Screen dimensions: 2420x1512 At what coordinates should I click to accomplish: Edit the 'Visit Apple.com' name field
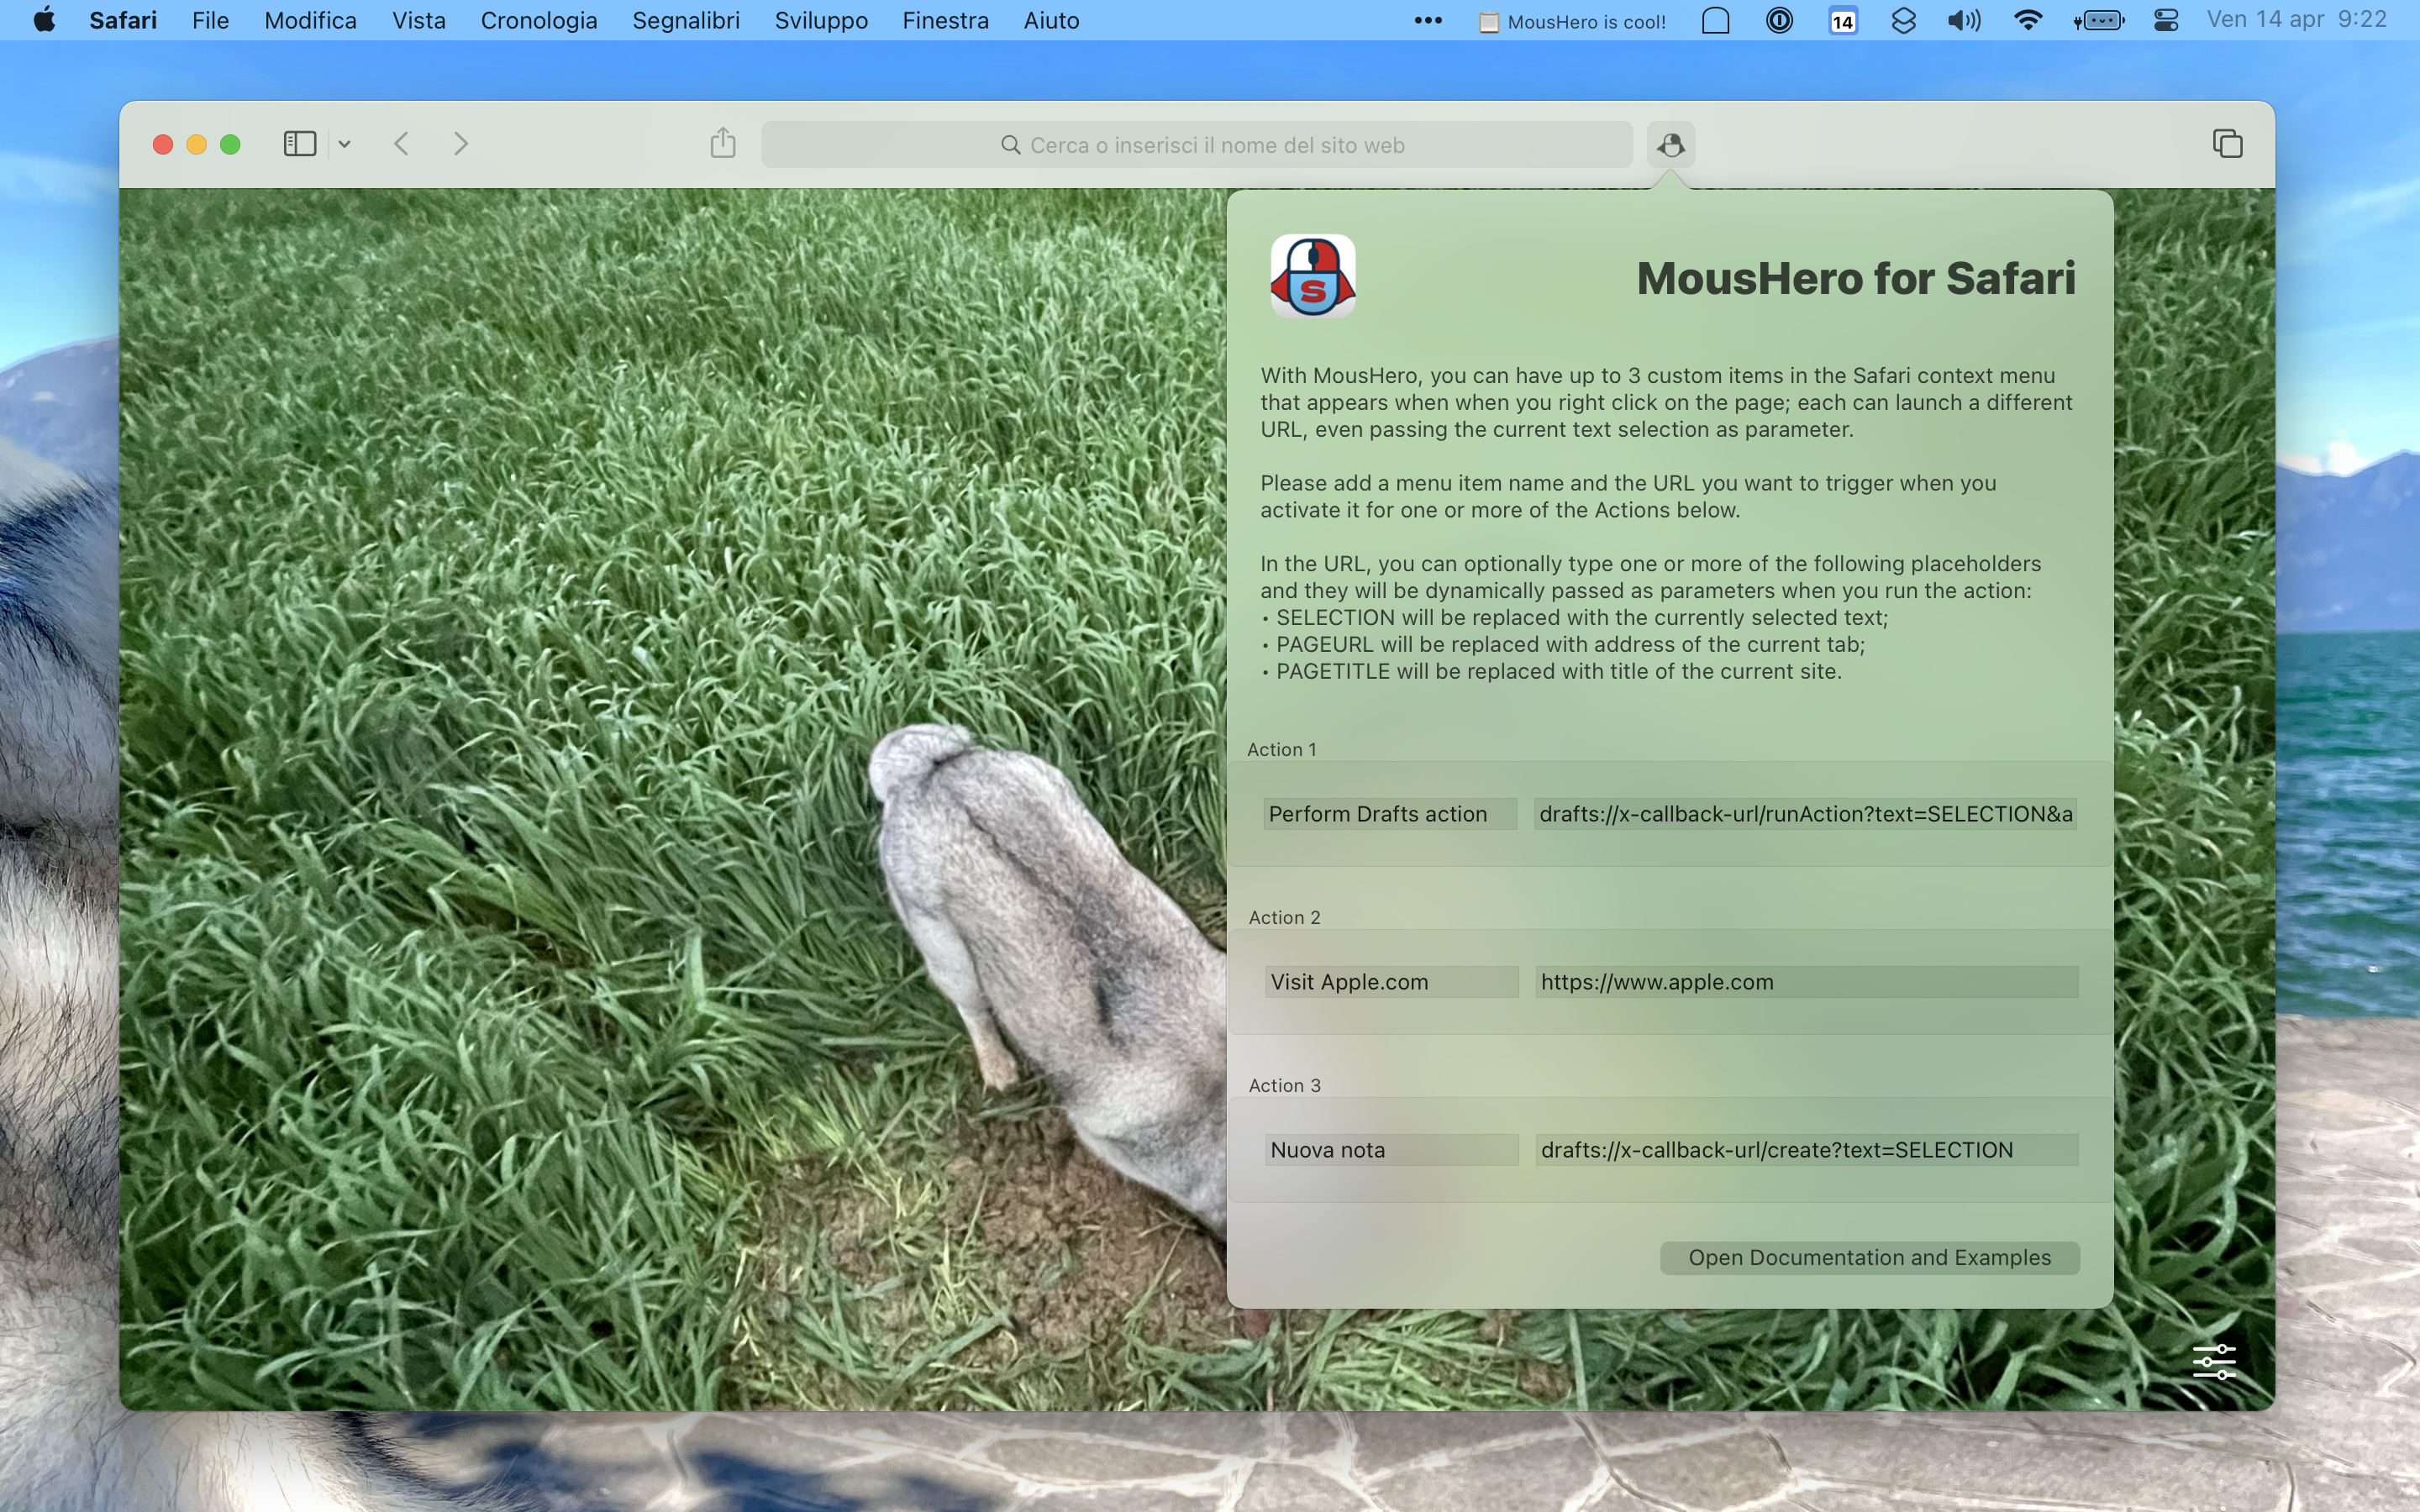(x=1392, y=982)
